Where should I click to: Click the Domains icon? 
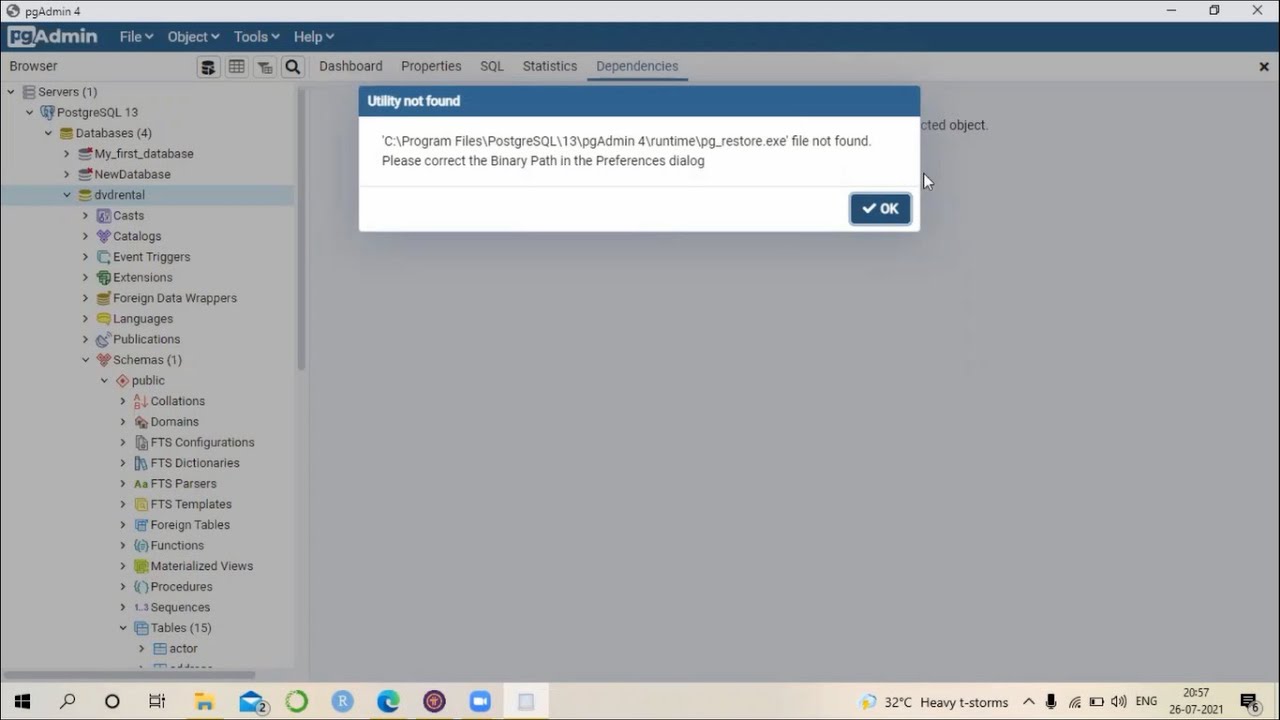coord(141,422)
